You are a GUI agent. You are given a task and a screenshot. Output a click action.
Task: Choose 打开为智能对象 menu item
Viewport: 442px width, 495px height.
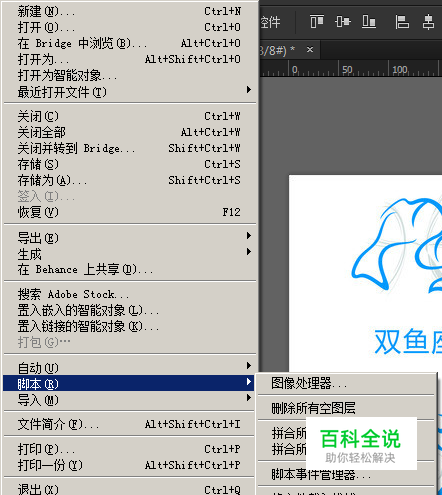point(129,75)
